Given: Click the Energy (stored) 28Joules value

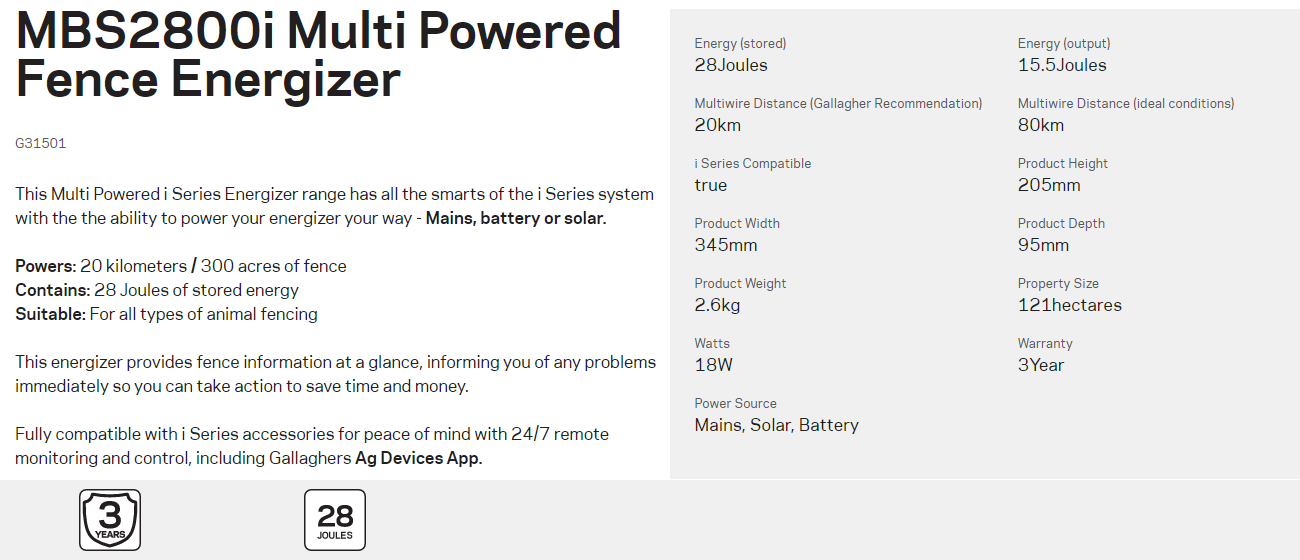Looking at the screenshot, I should (x=731, y=65).
